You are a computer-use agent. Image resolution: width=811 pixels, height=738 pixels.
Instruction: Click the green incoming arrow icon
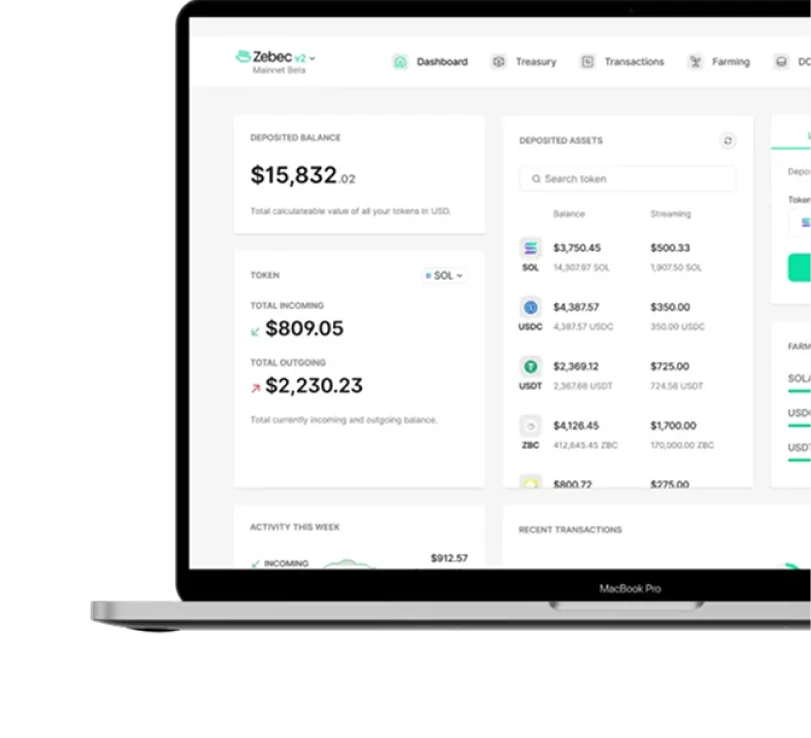click(256, 330)
